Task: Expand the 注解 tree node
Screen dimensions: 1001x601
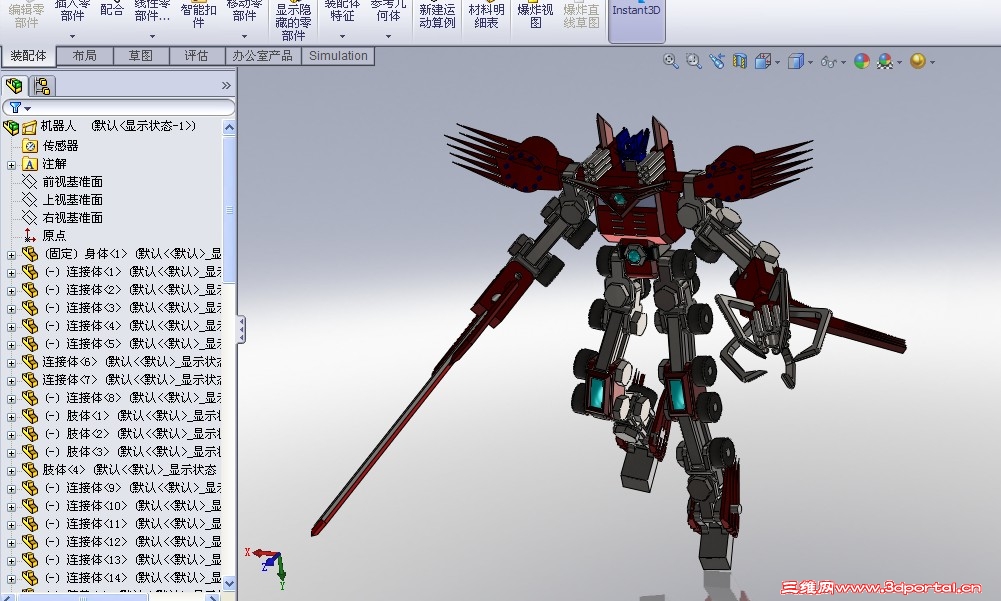Action: 11,165
